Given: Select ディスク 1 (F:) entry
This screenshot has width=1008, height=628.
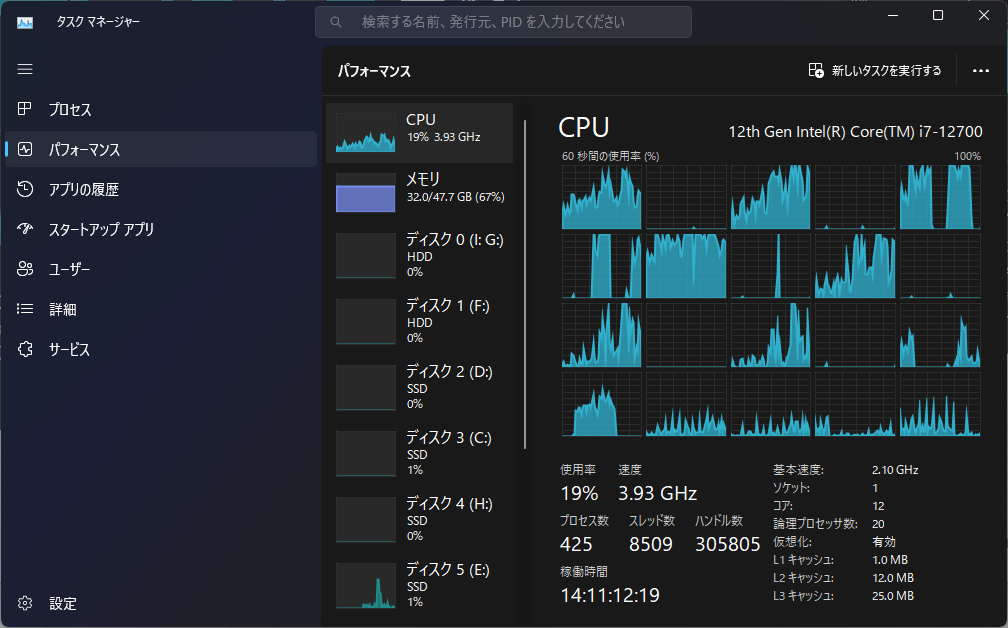Looking at the screenshot, I should 420,321.
